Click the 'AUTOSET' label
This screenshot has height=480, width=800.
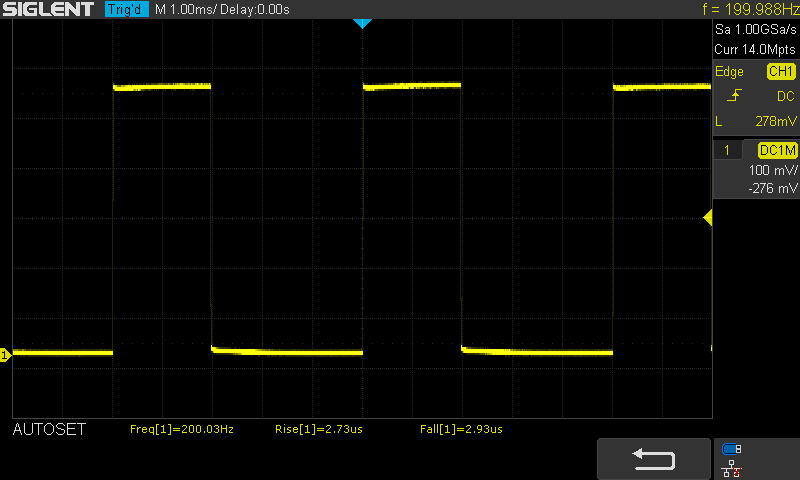(x=49, y=430)
